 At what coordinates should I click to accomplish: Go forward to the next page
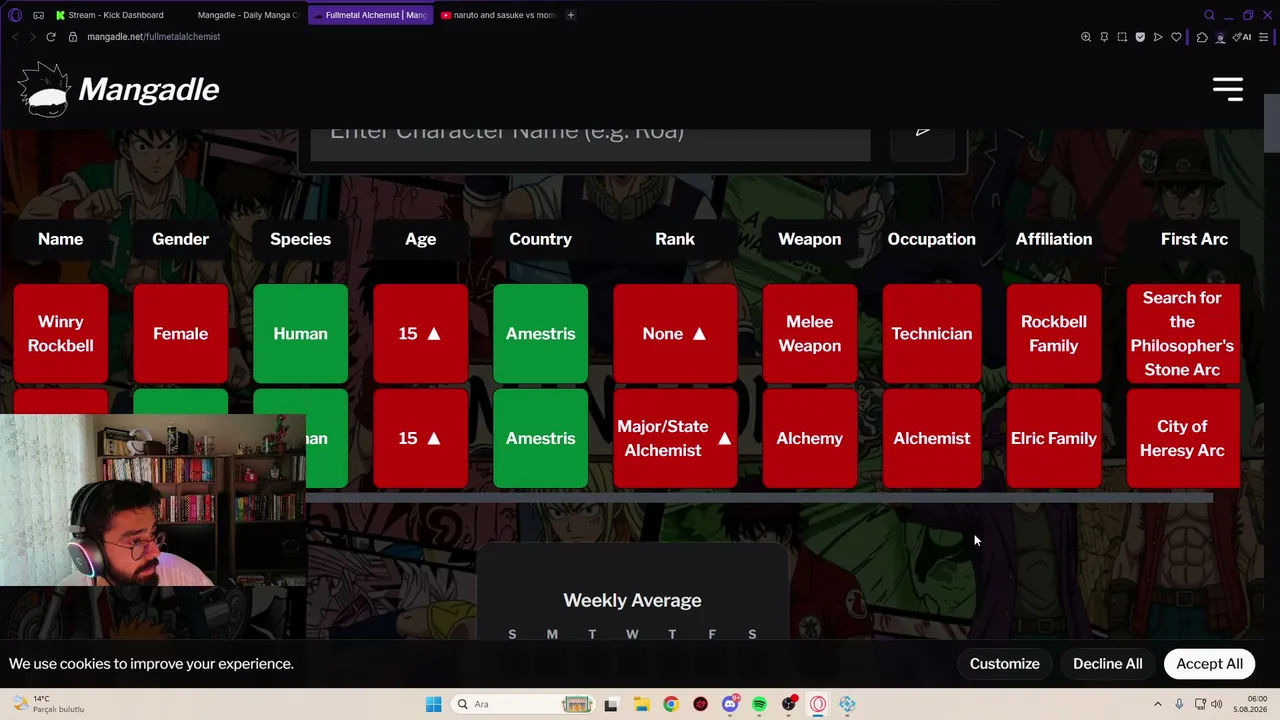[32, 37]
